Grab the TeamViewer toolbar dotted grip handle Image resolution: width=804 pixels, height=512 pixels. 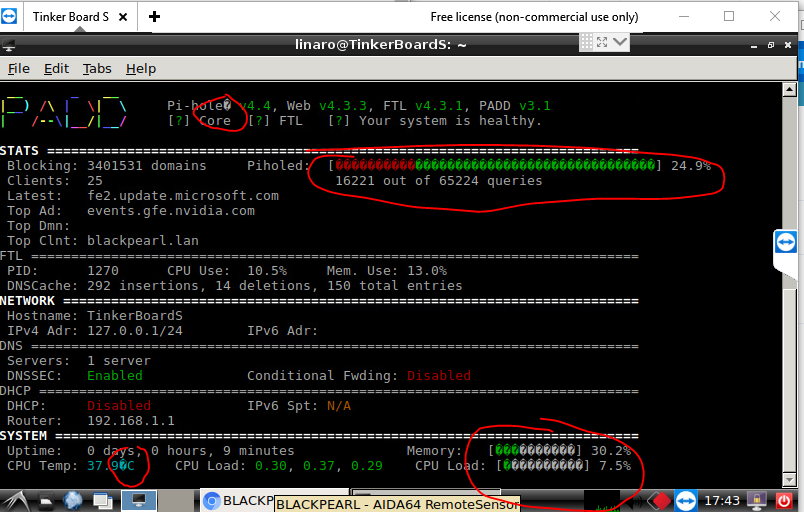click(x=587, y=42)
